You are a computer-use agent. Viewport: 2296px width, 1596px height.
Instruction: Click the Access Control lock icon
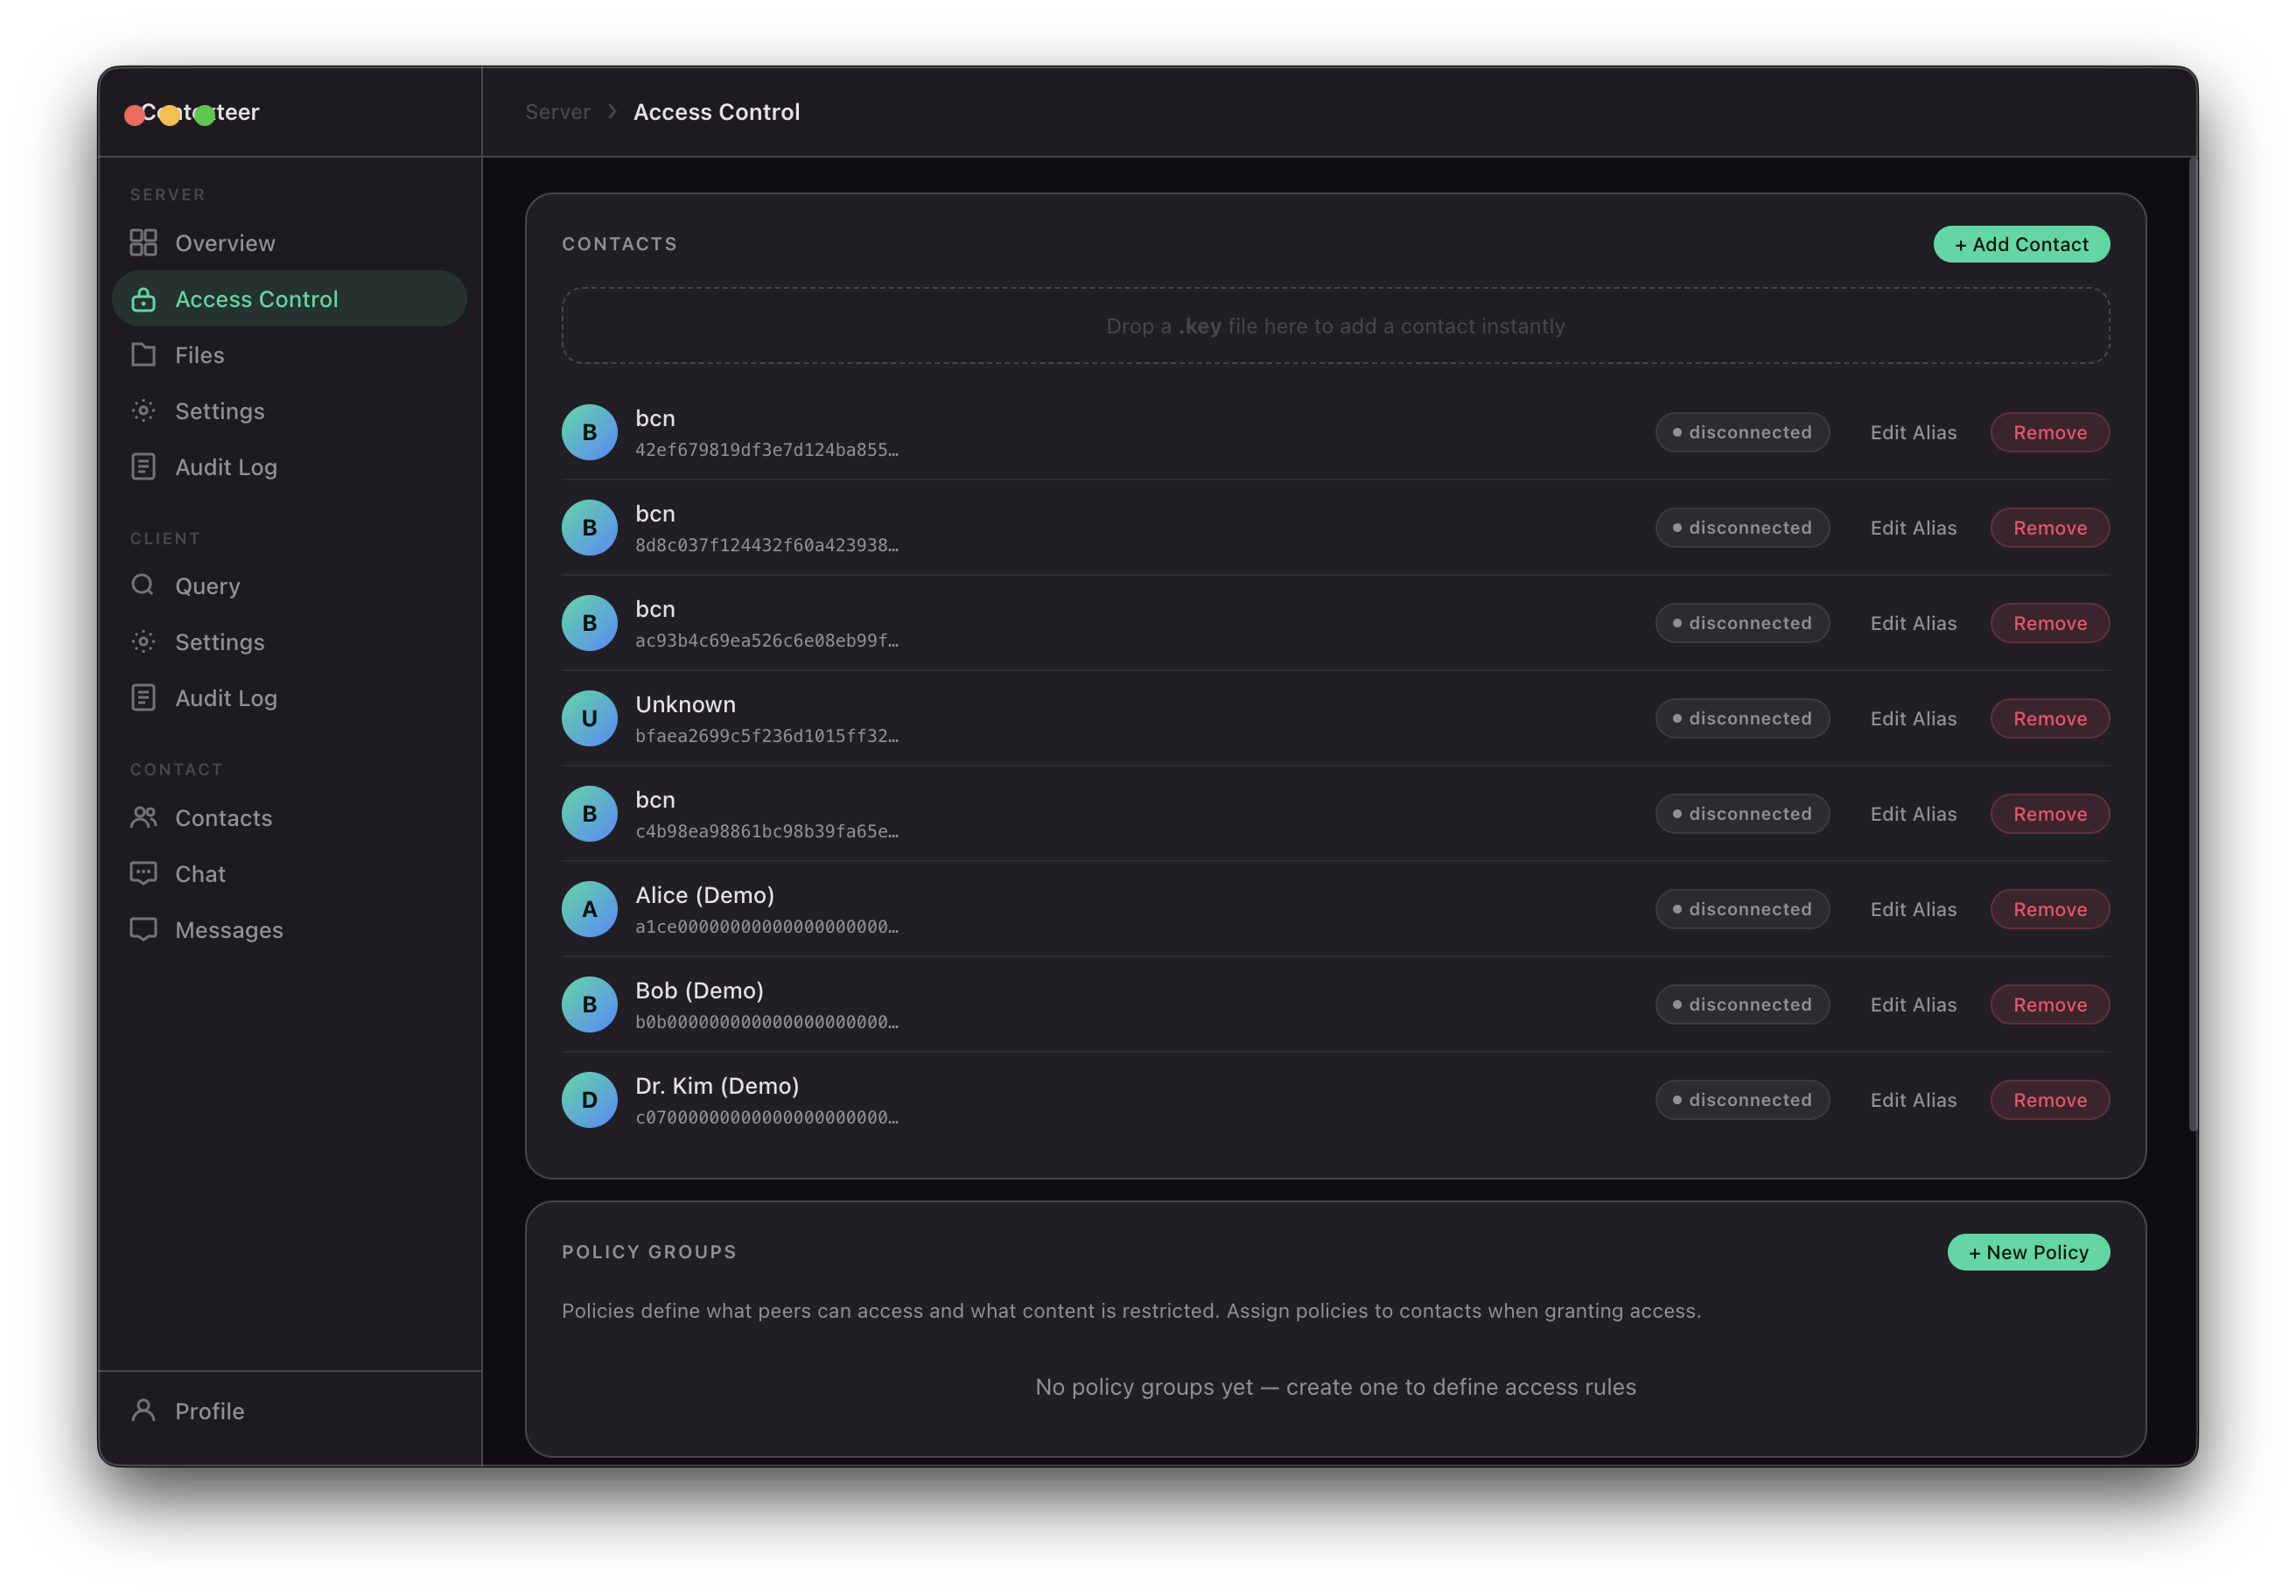[143, 299]
